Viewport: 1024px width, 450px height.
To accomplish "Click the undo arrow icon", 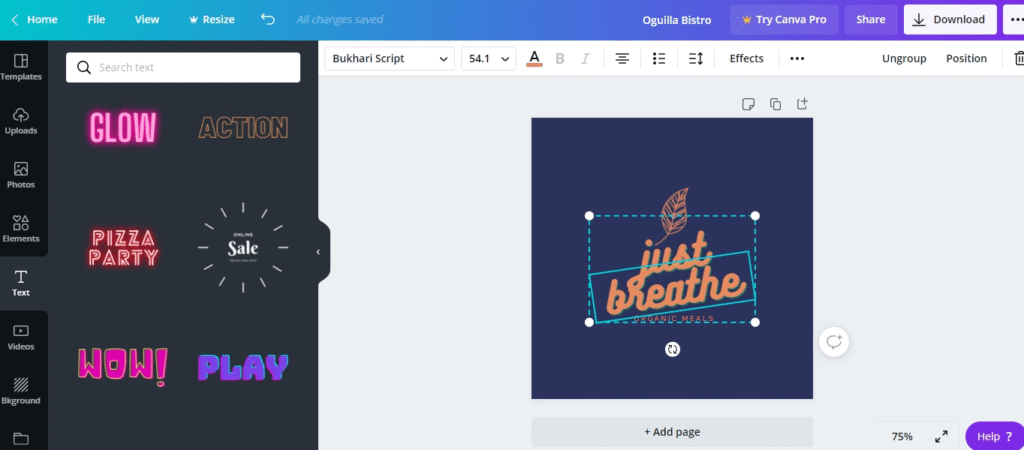I will 267,19.
